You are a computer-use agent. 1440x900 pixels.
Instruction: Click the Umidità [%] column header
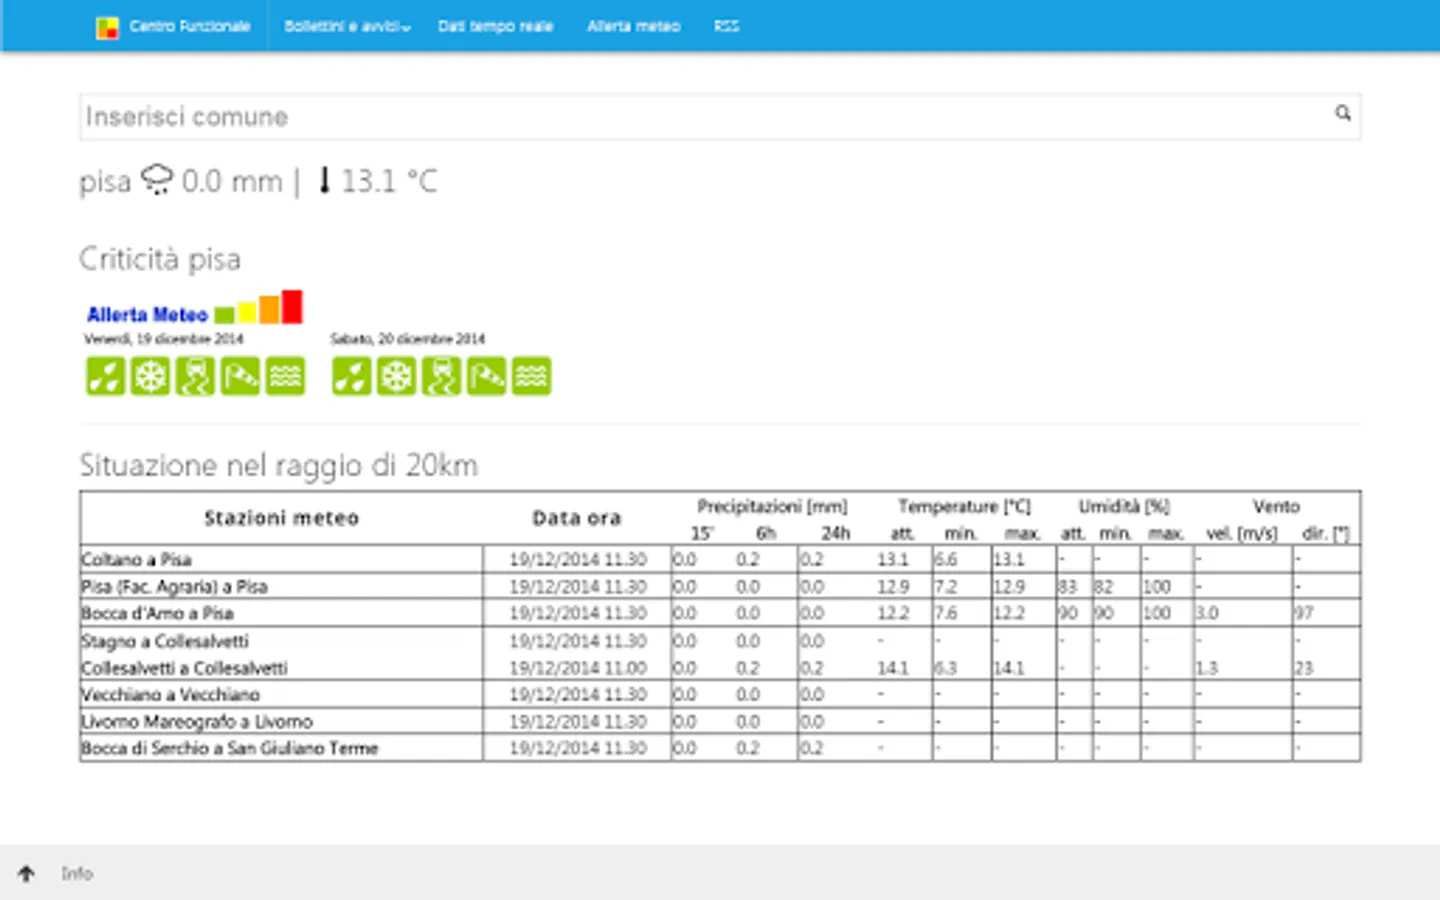coord(1124,506)
